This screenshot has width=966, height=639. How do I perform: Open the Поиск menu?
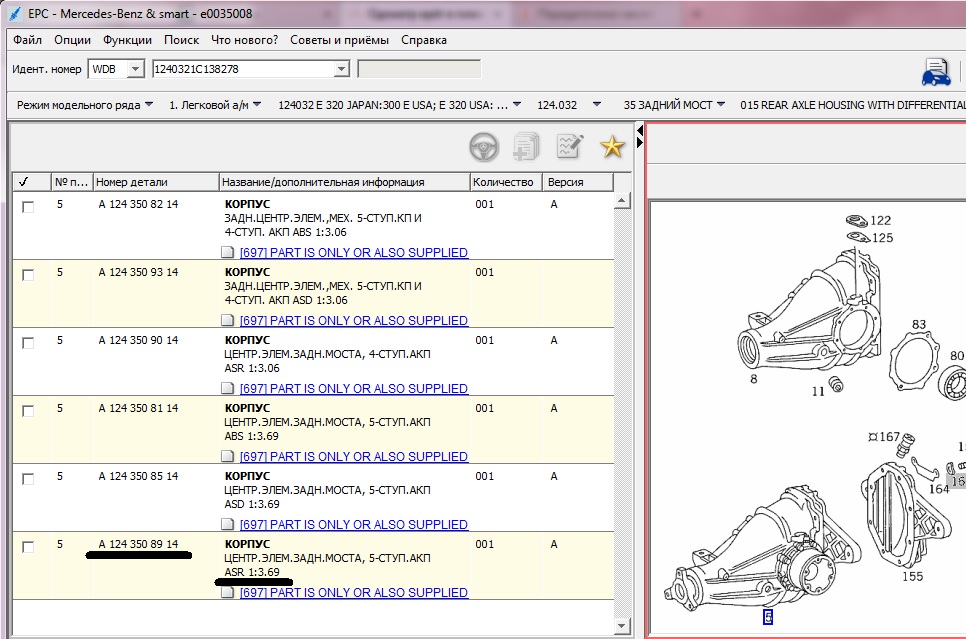181,40
